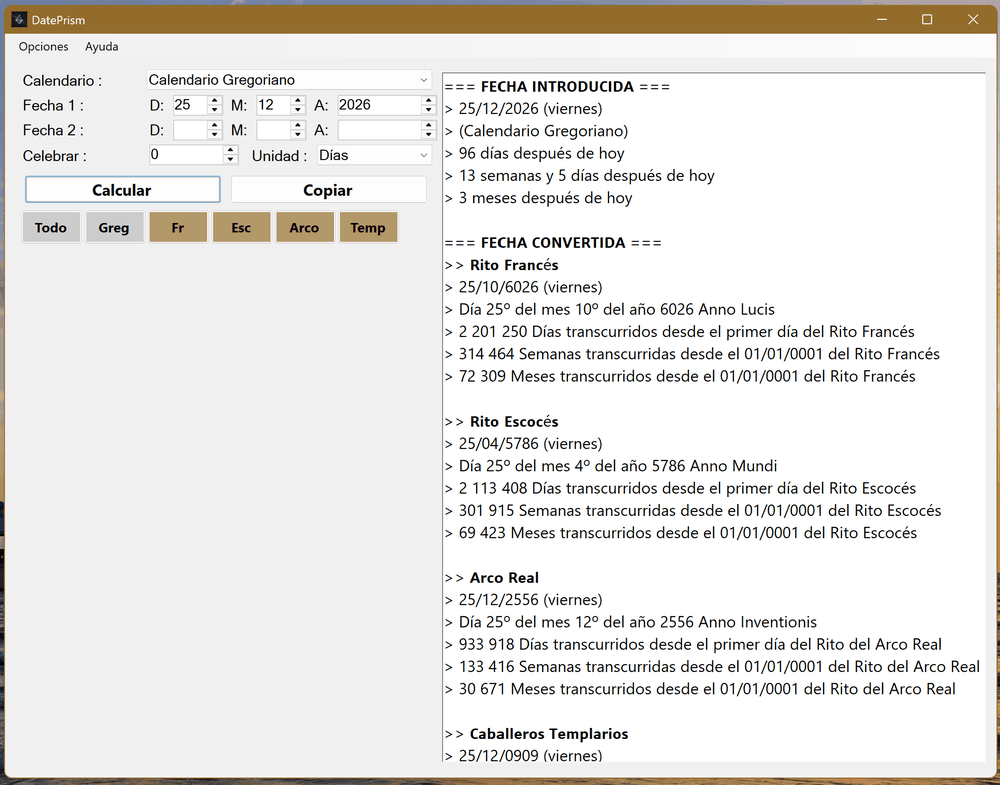Toggle the Todo filter button

click(51, 228)
